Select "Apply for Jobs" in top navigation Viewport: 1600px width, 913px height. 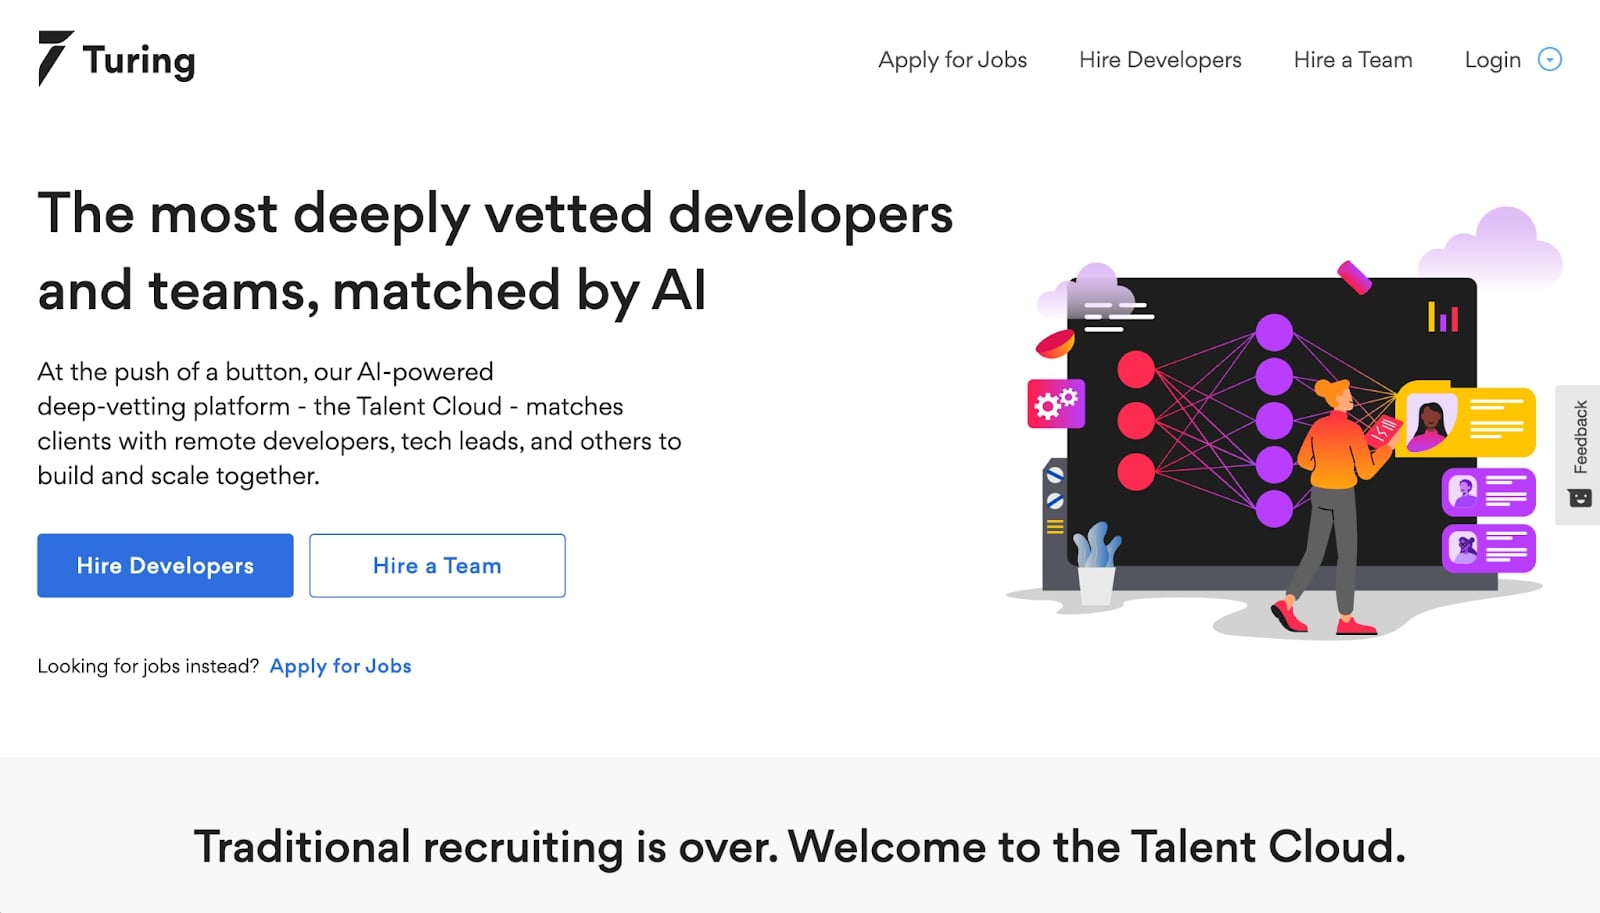click(x=952, y=60)
